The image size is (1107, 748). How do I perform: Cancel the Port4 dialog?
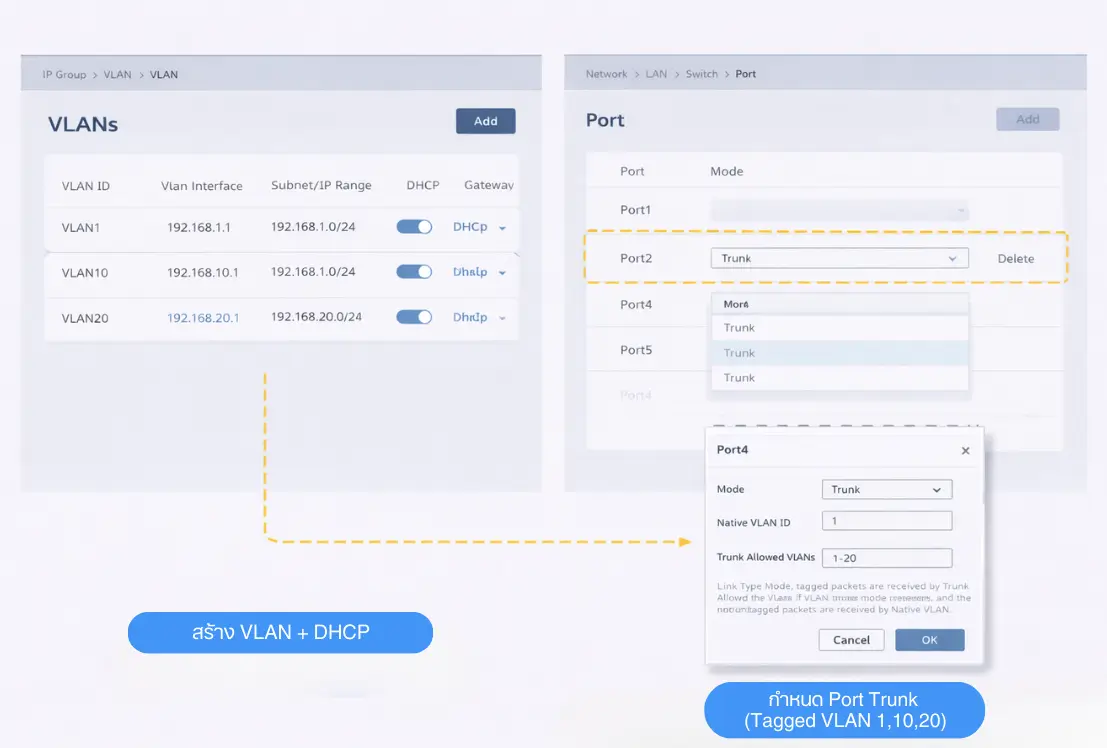851,640
